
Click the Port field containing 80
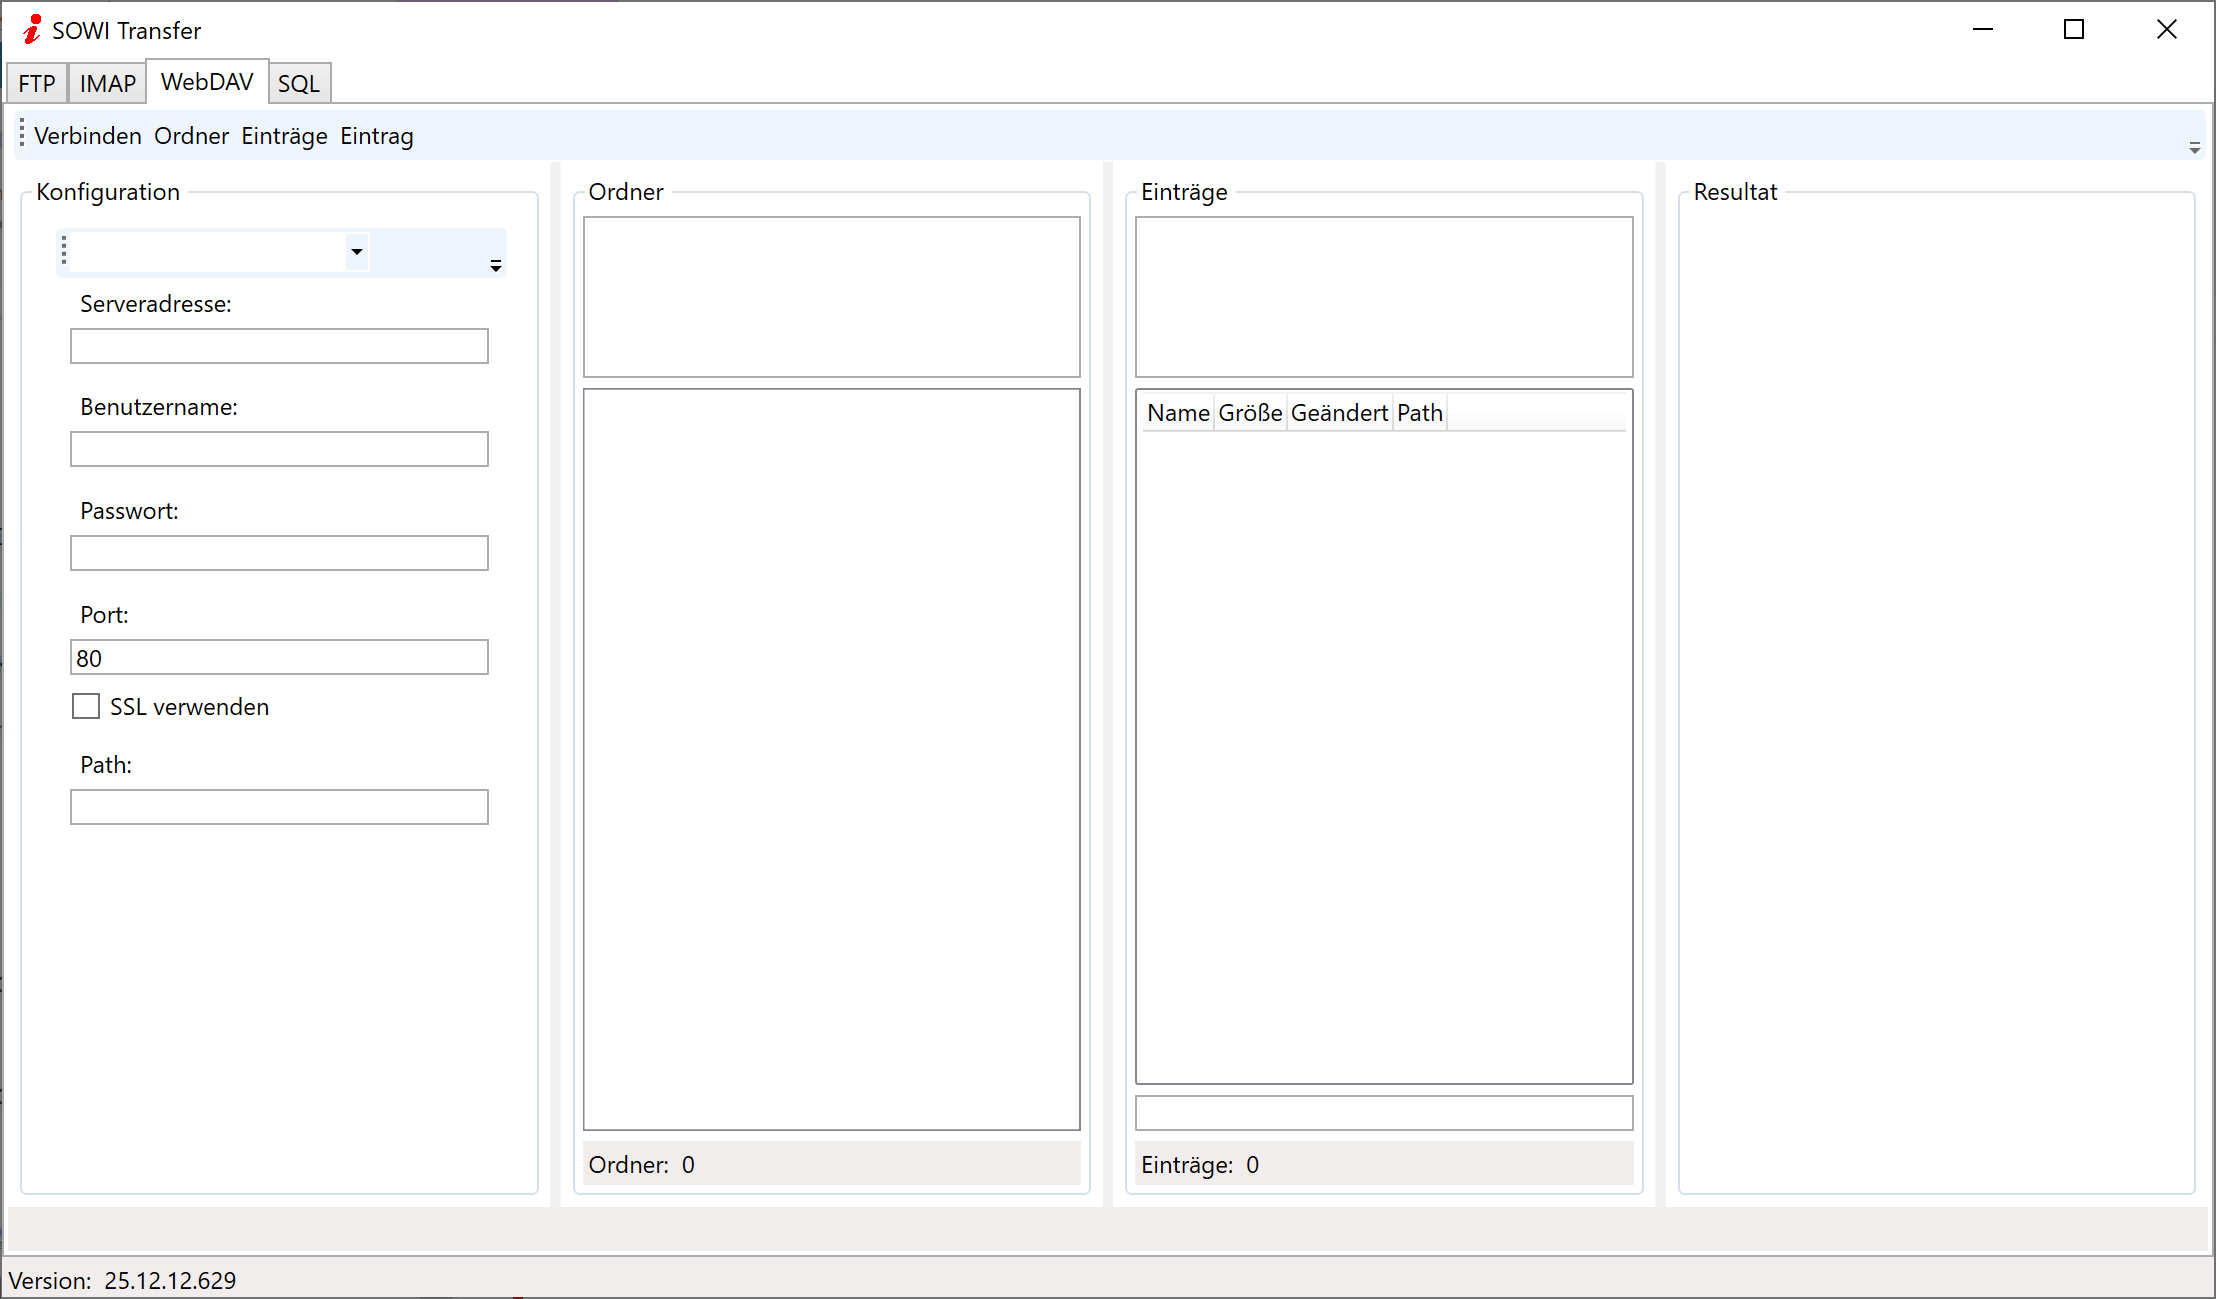(279, 658)
